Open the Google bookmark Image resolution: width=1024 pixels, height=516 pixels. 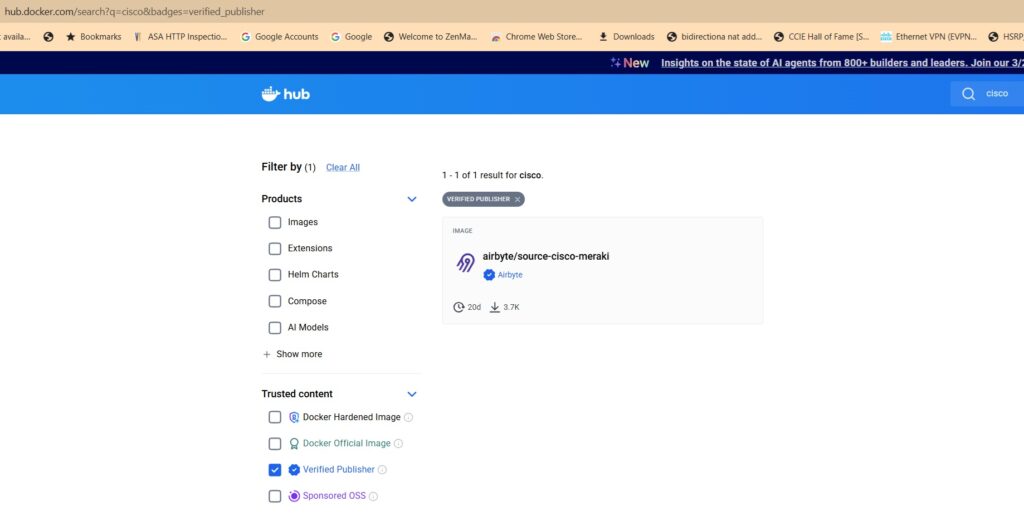(x=351, y=37)
